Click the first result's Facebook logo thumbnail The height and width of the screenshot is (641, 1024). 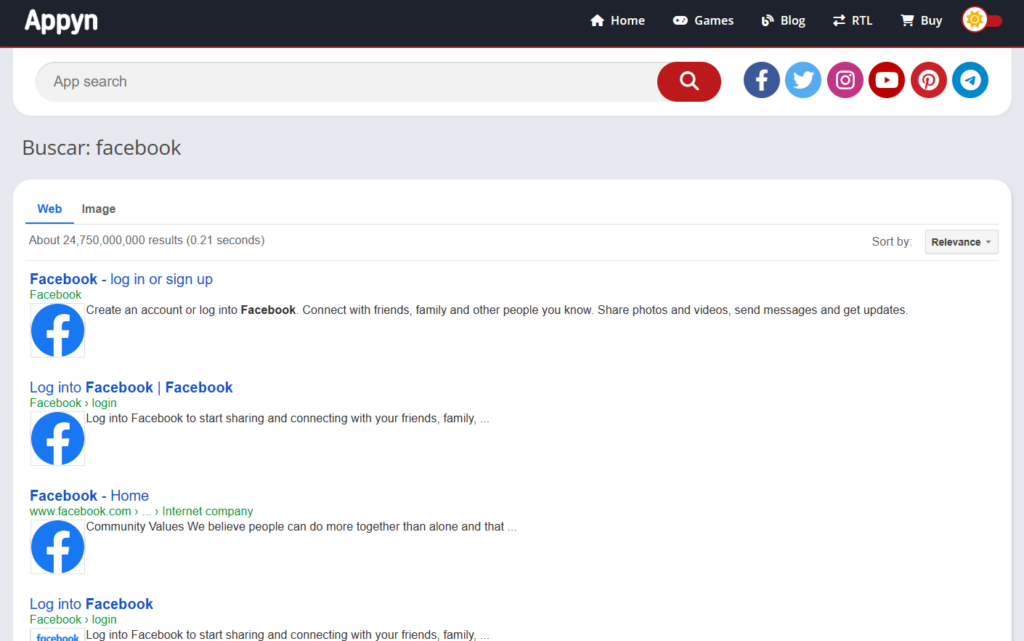57,330
